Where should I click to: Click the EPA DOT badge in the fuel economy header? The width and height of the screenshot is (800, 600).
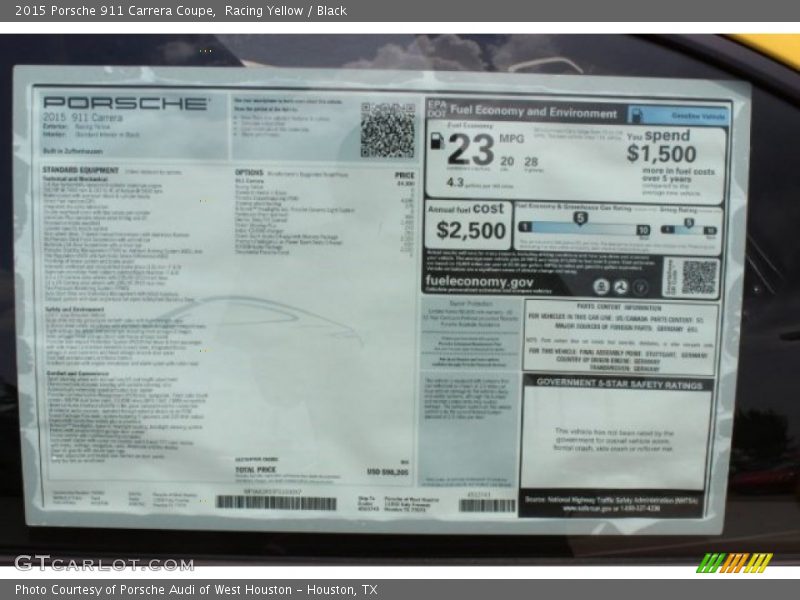pos(437,109)
